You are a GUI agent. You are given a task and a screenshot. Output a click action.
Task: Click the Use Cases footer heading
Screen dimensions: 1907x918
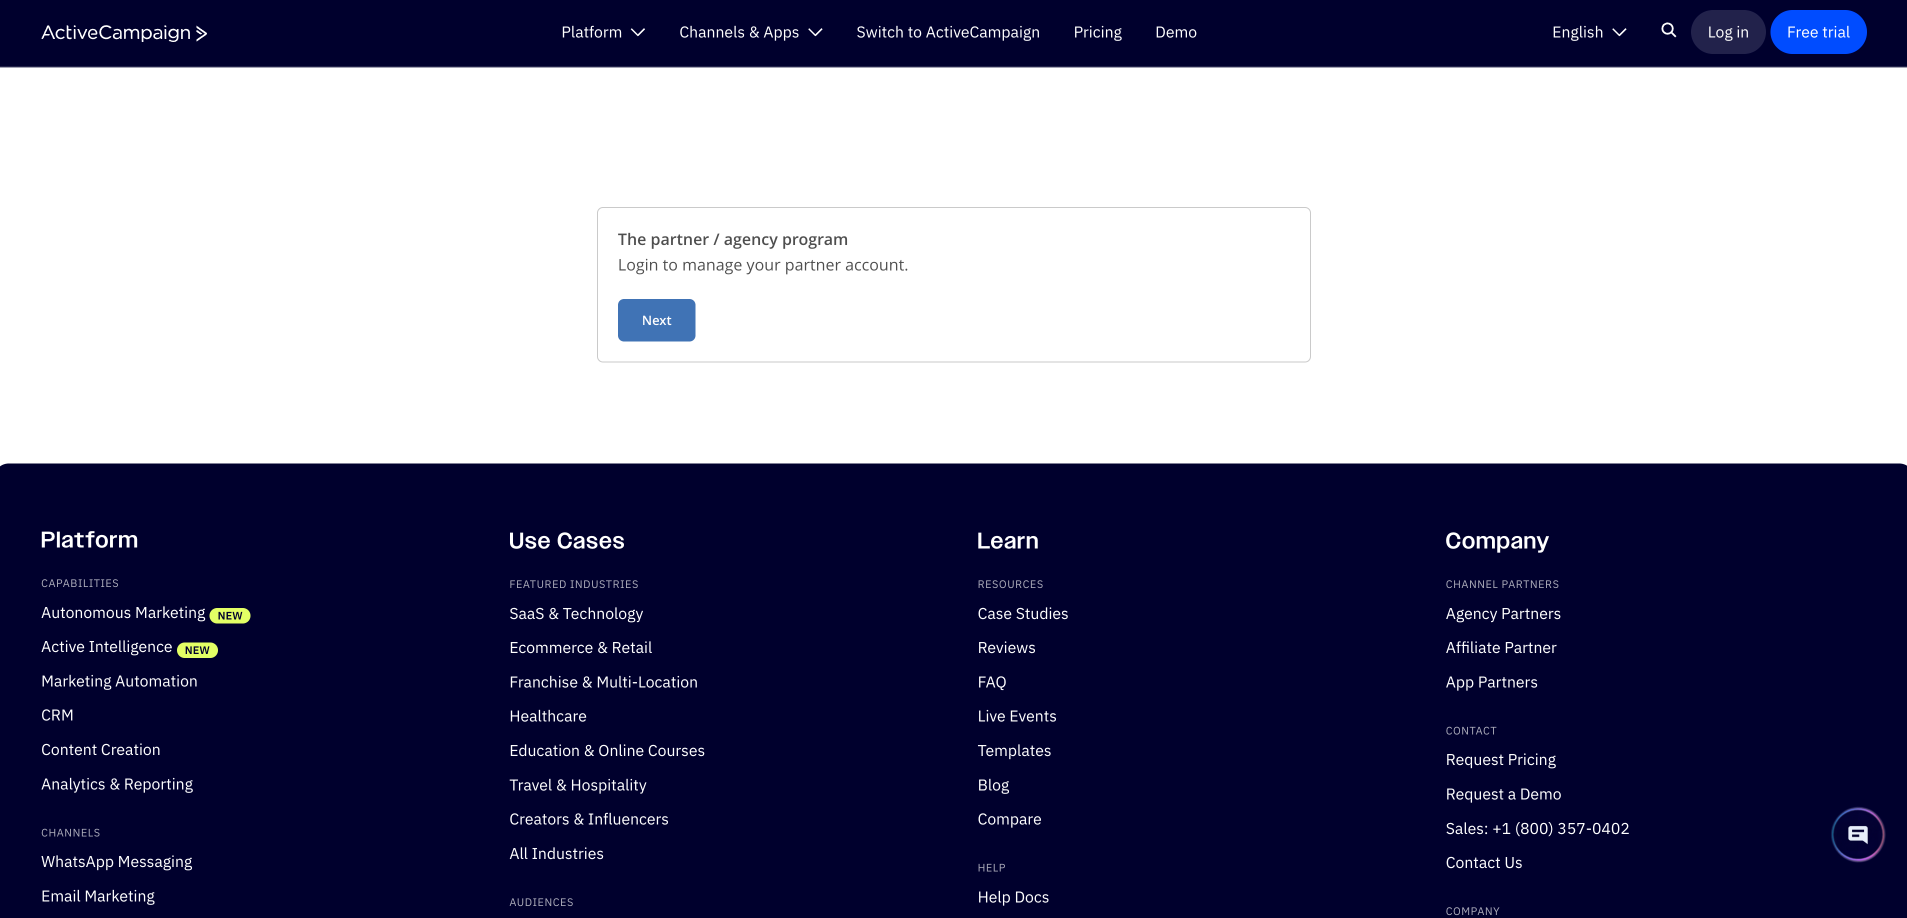click(567, 541)
